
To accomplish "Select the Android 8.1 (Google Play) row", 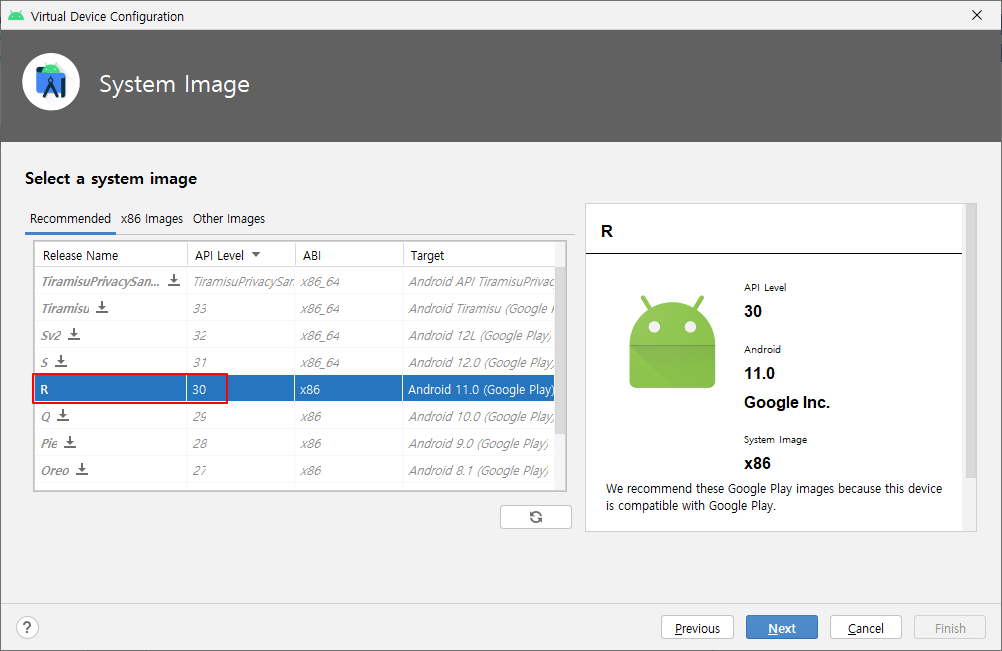I will (295, 470).
